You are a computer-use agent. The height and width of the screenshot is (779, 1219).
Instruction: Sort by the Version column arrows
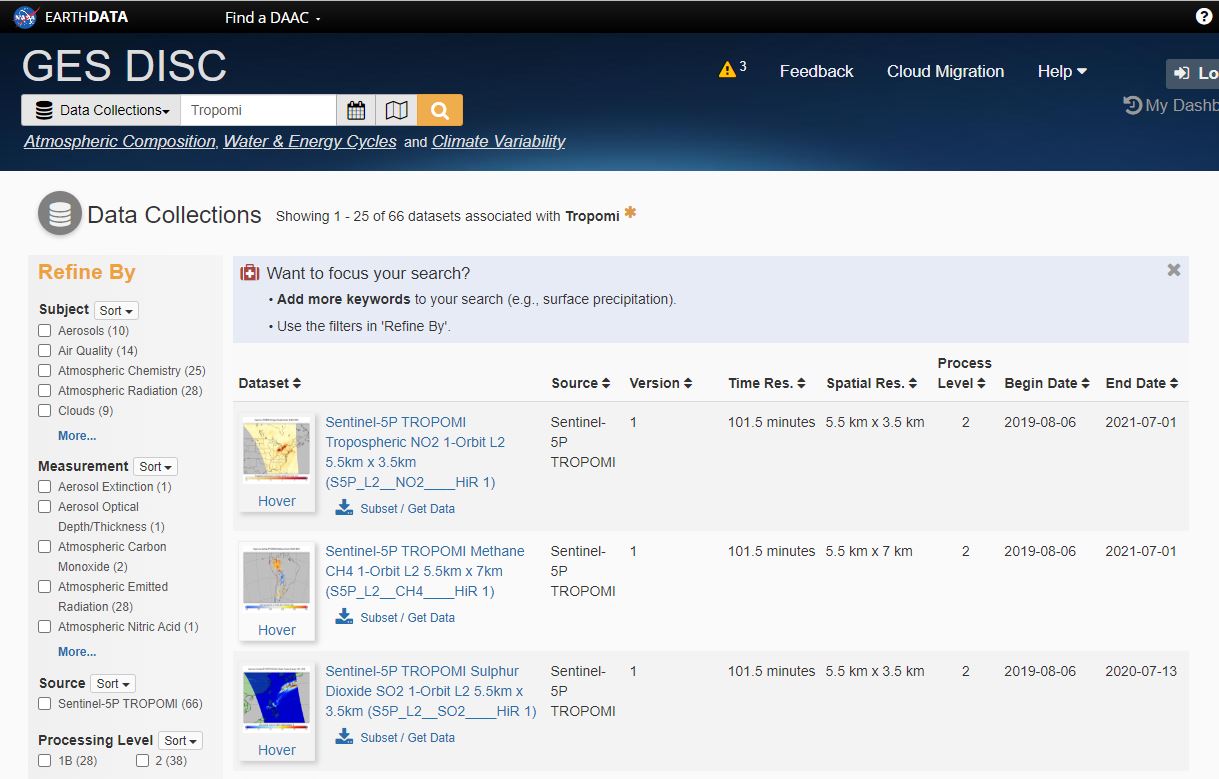point(688,384)
